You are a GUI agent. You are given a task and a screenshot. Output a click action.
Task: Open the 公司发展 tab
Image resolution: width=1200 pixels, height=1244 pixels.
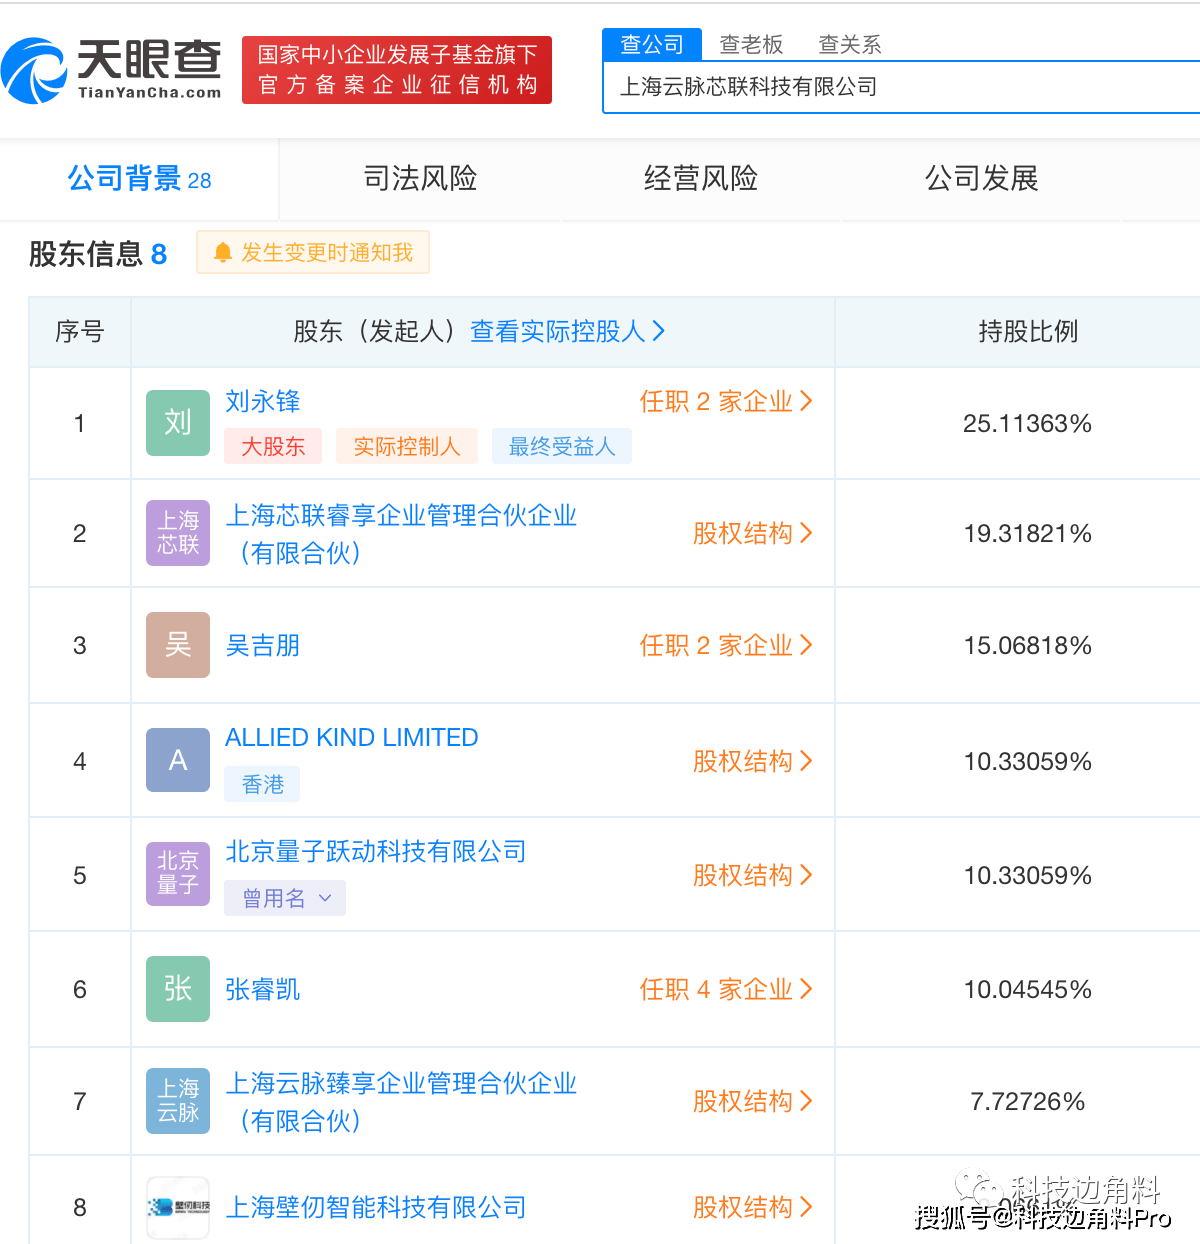pyautogui.click(x=982, y=179)
